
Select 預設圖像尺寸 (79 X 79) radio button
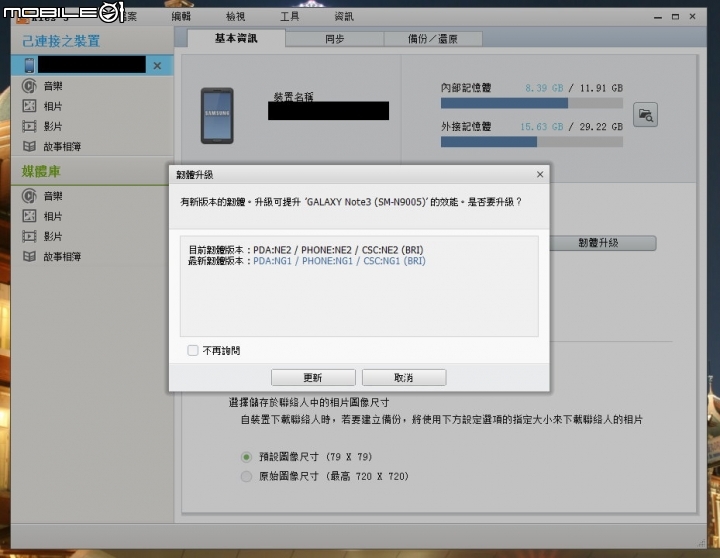coord(246,457)
